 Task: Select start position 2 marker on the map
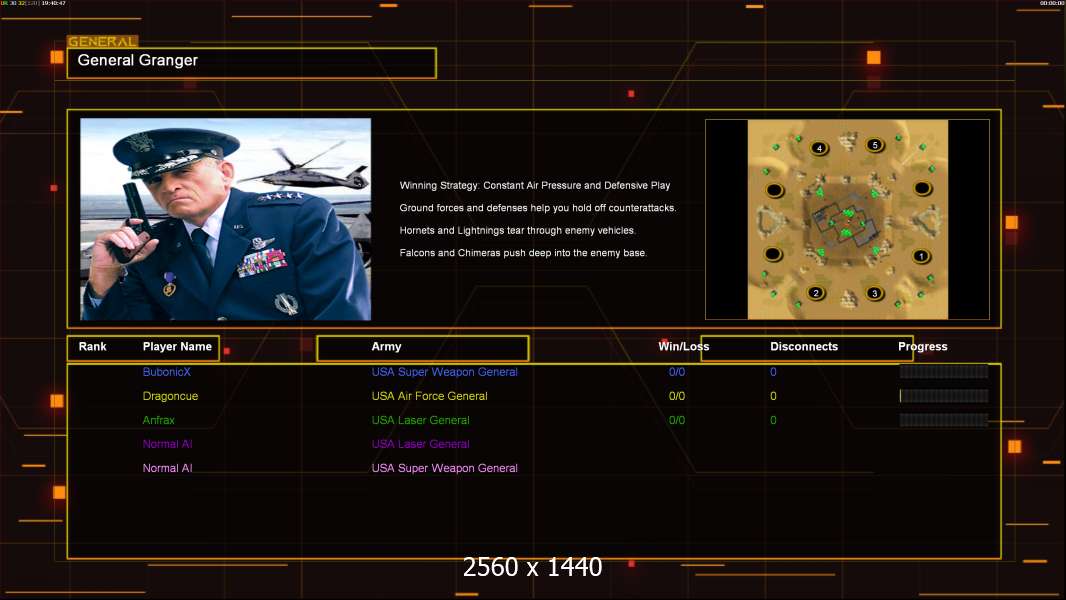(815, 293)
